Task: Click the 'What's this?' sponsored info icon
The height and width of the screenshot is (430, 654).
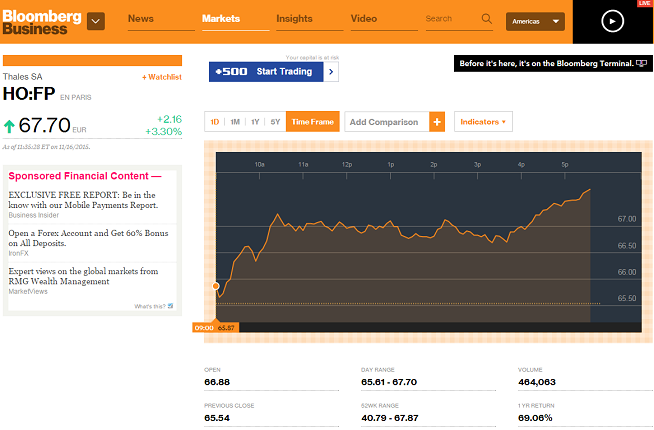Action: pyautogui.click(x=171, y=306)
